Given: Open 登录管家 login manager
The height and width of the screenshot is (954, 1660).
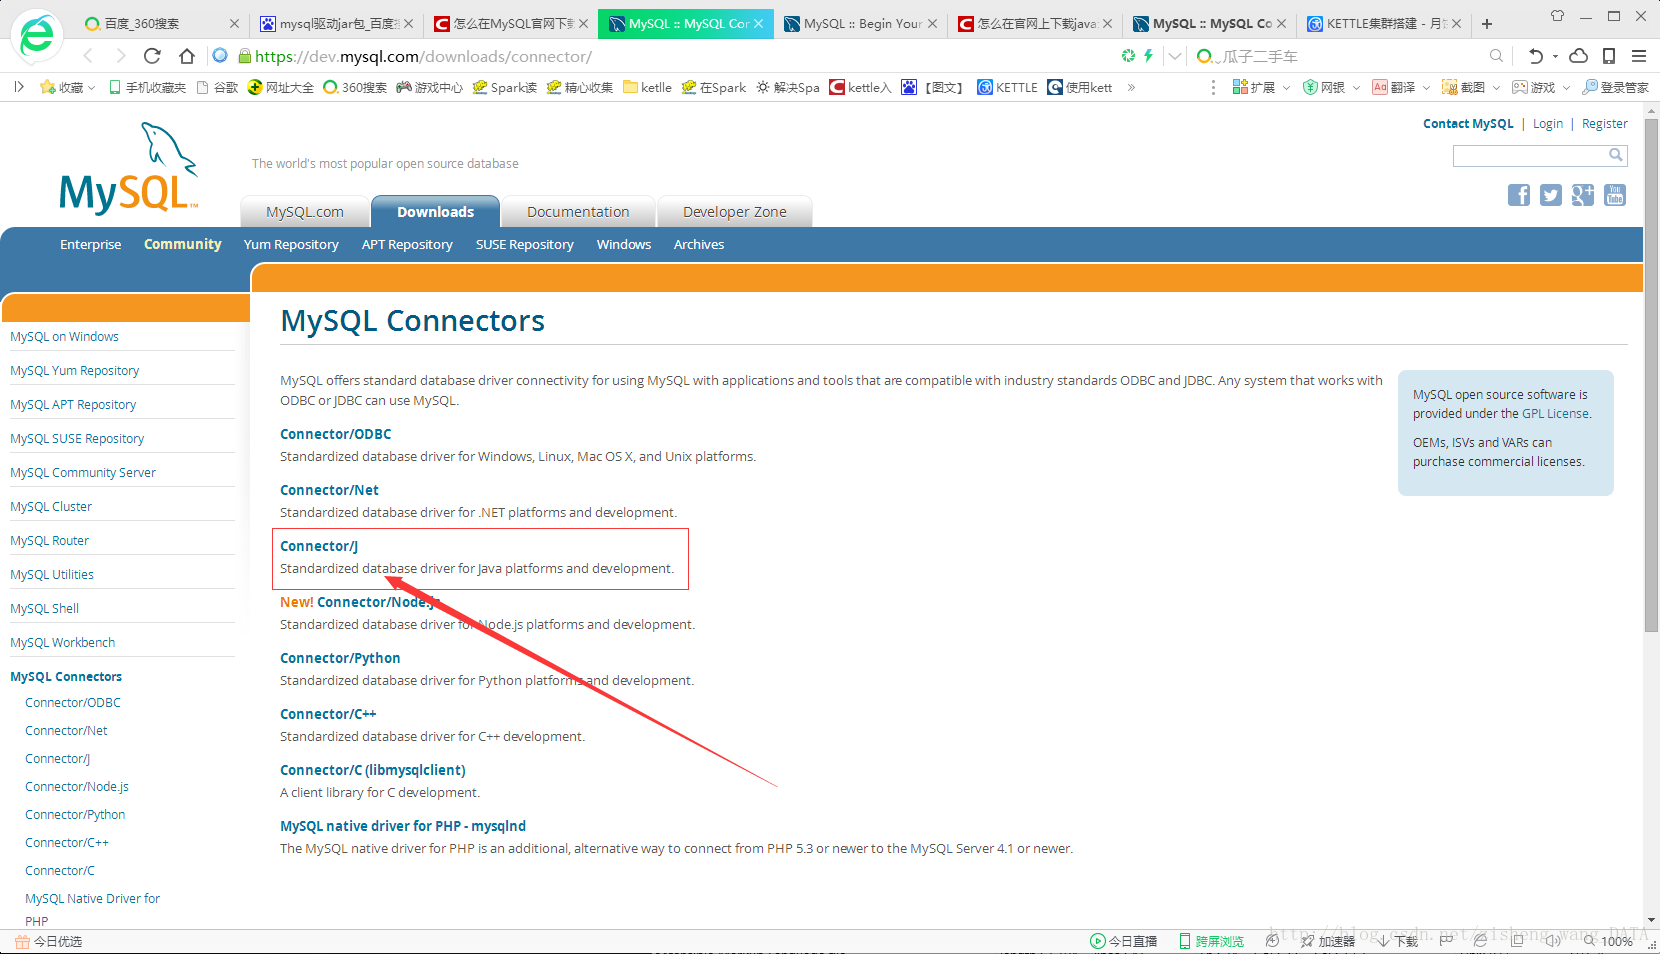Looking at the screenshot, I should (1615, 87).
